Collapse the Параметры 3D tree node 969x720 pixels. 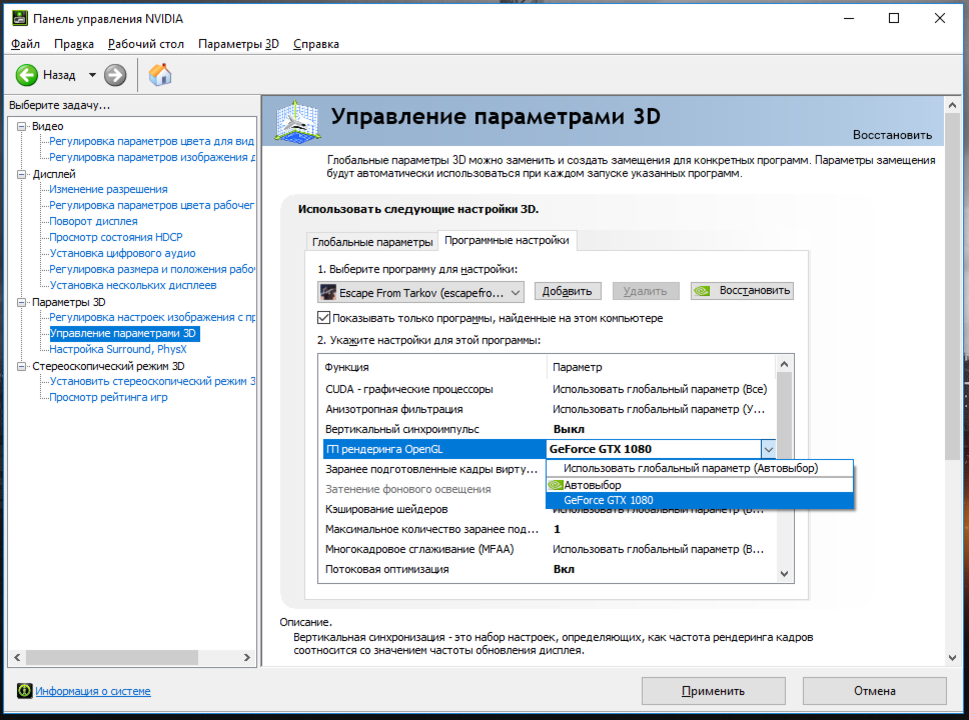22,302
